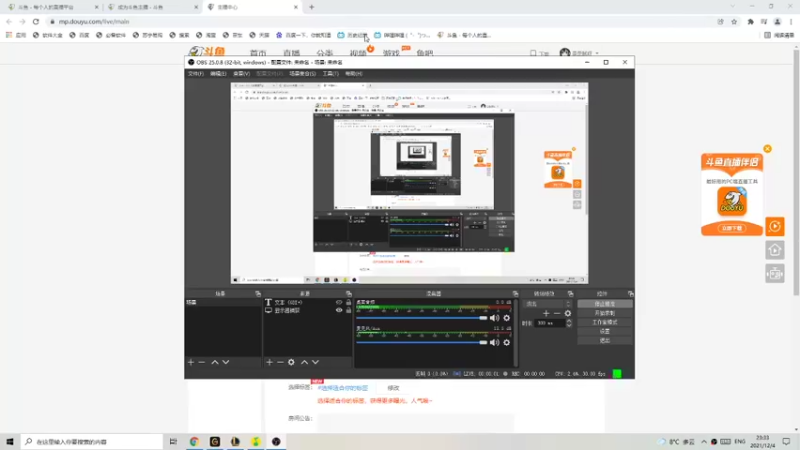Toggle visibility of the display capture source
This screenshot has width=800, height=450.
coord(339,310)
